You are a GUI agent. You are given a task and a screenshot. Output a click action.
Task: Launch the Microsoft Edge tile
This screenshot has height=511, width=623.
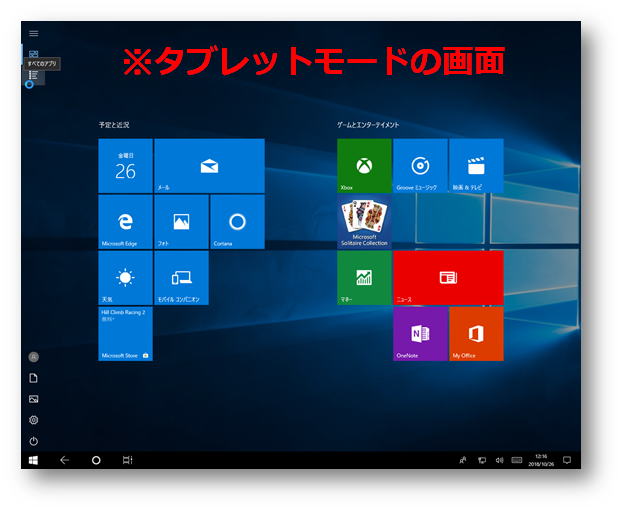pyautogui.click(x=125, y=222)
